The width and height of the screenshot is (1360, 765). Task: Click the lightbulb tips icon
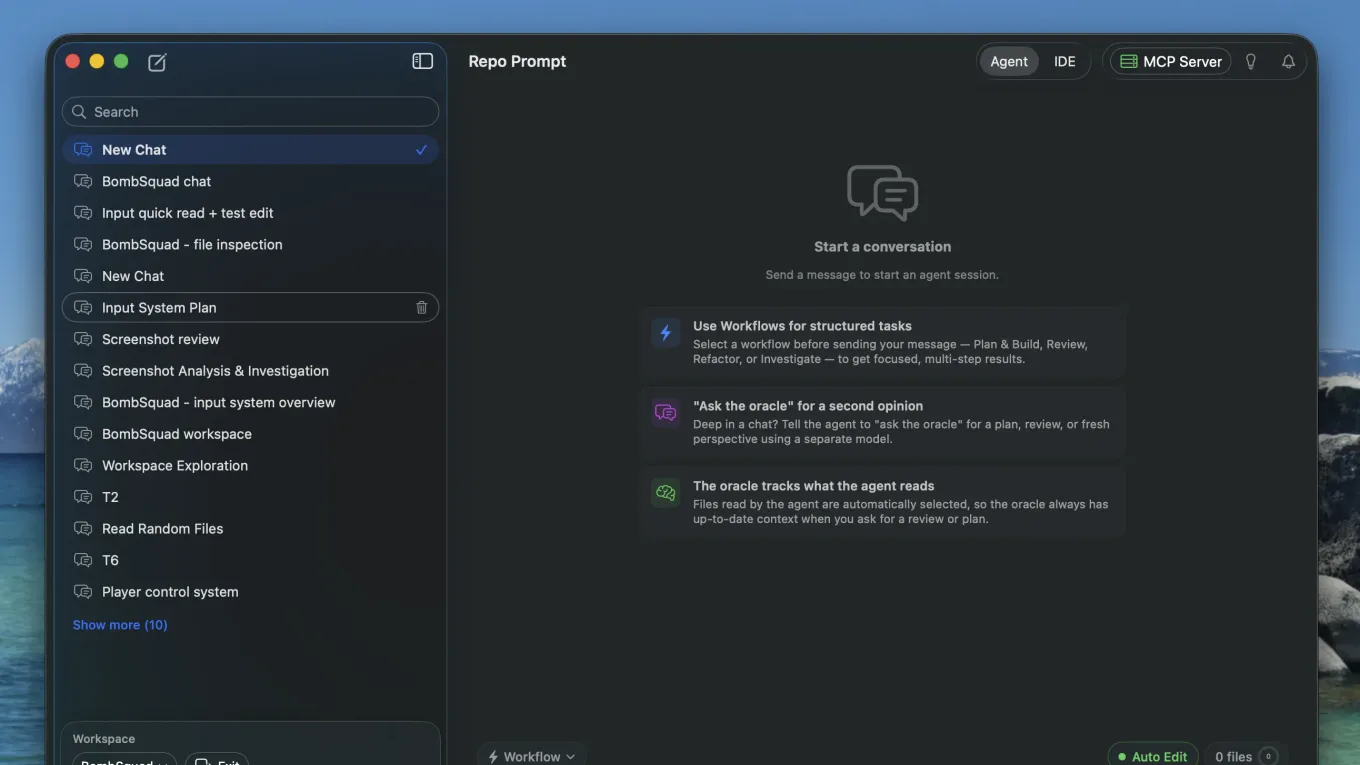click(1250, 61)
